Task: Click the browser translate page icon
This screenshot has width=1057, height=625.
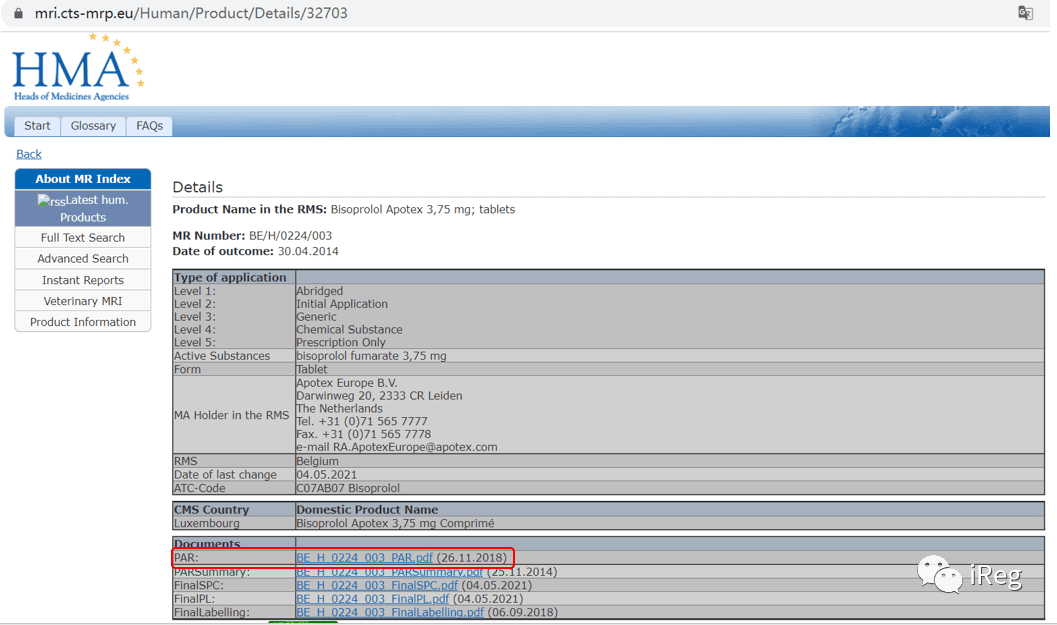Action: pyautogui.click(x=1025, y=13)
